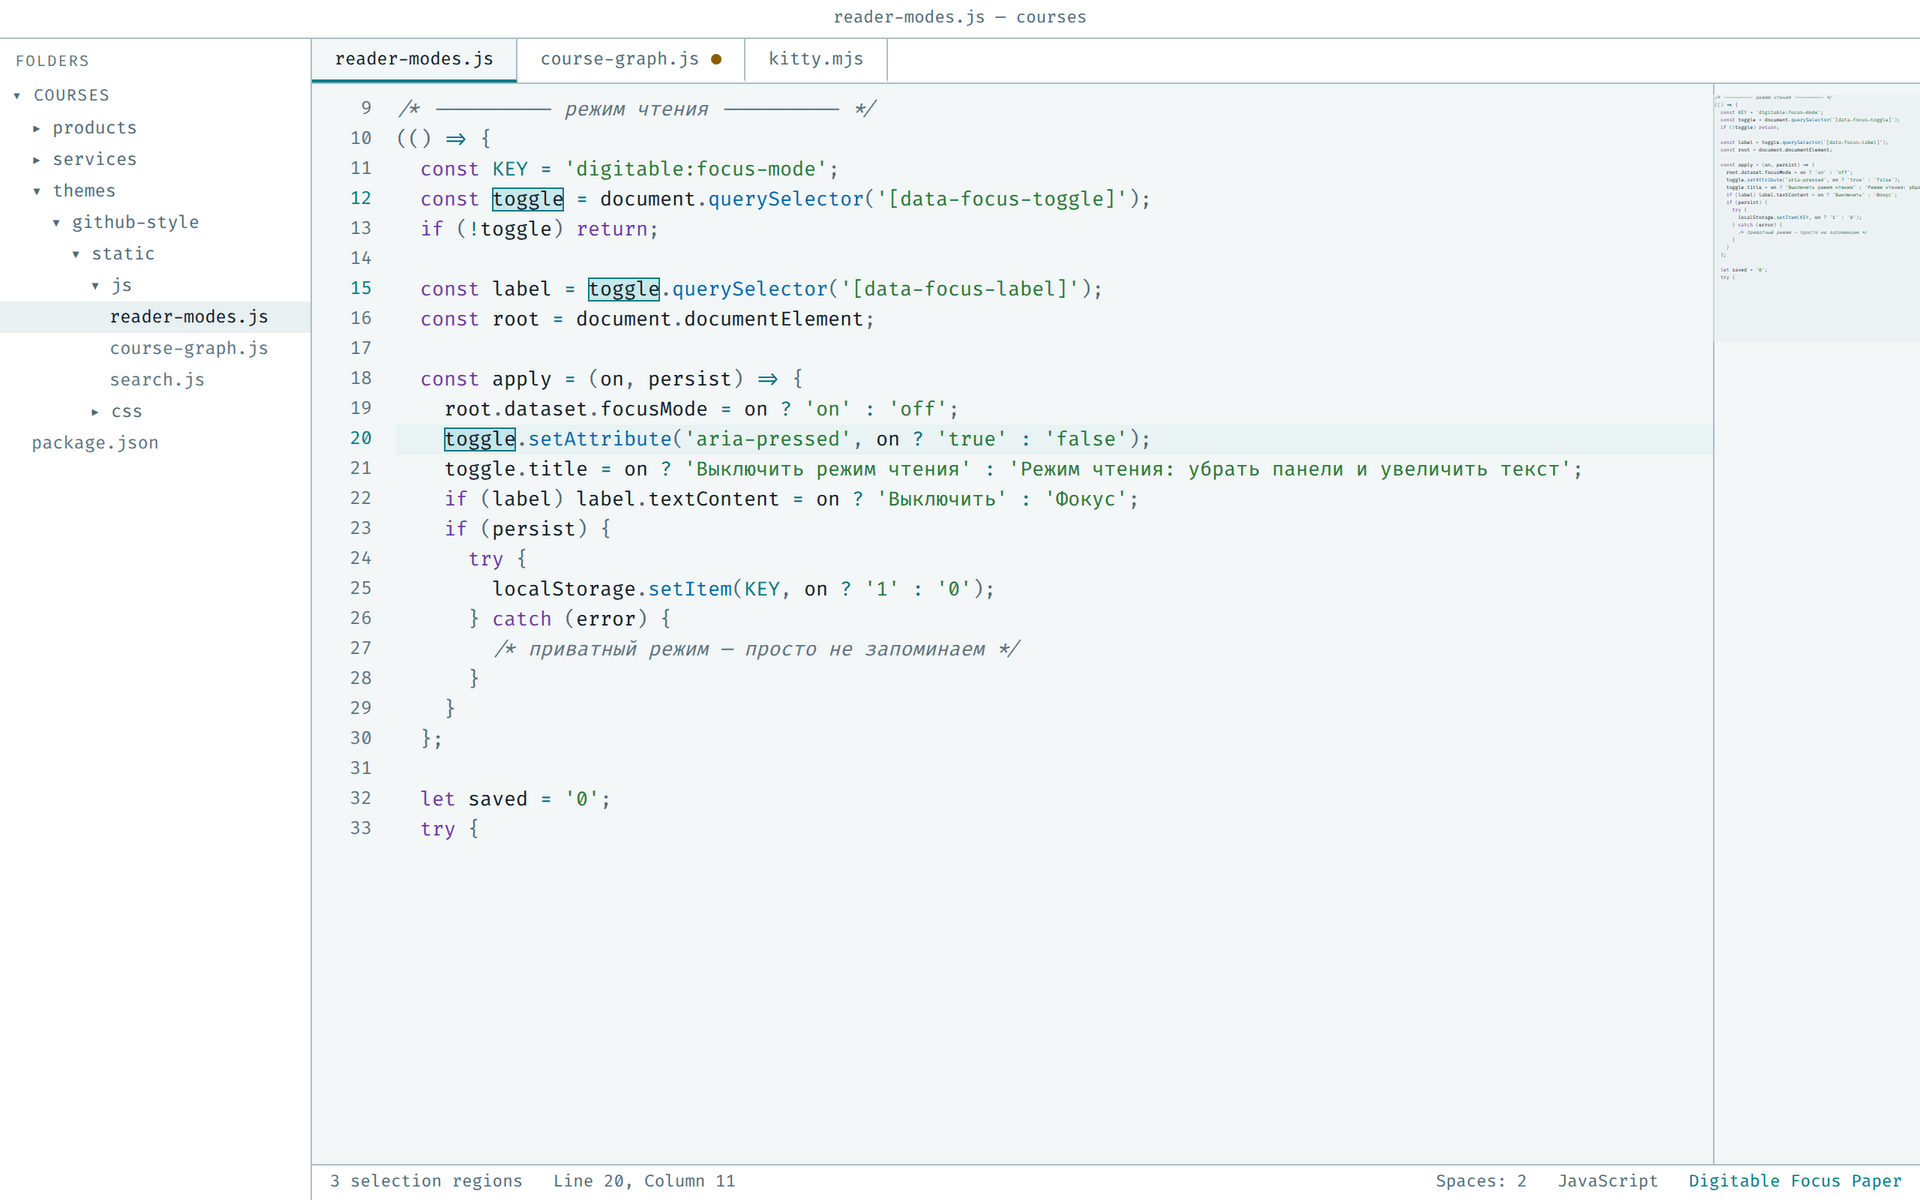The height and width of the screenshot is (1200, 1920).
Task: Click 'setAttribute' on line 20
Action: click(600, 439)
